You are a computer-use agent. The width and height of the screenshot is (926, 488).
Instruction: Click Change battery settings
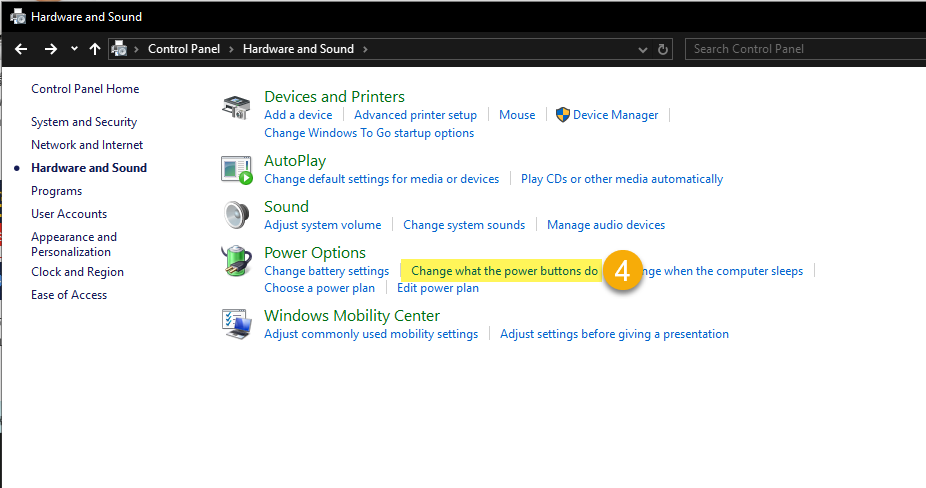click(327, 271)
